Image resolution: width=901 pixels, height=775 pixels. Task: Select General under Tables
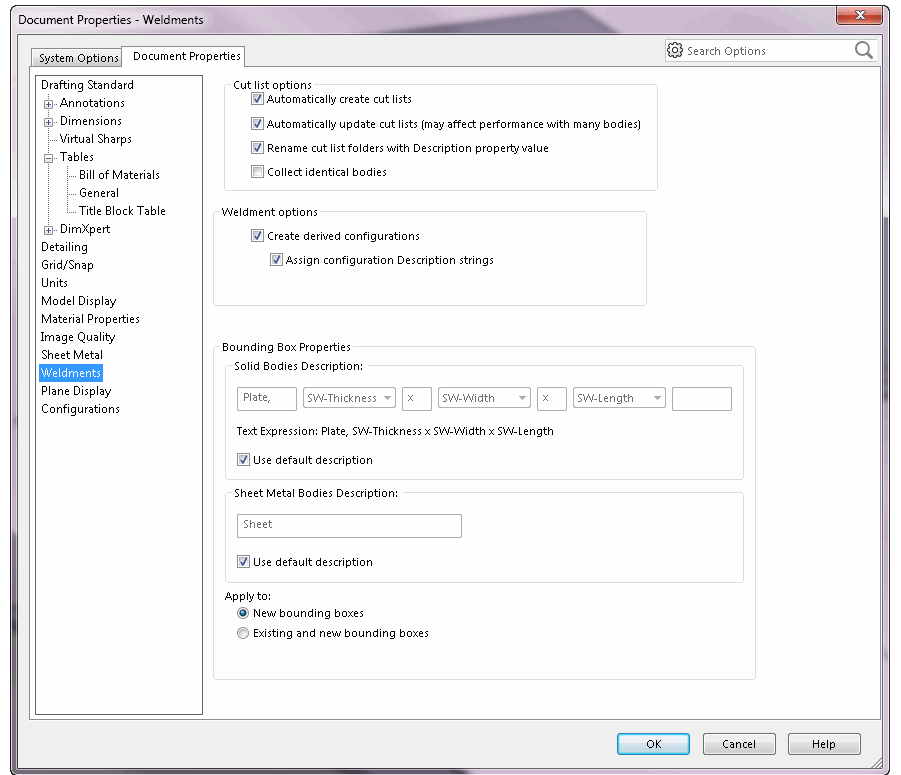tap(99, 192)
